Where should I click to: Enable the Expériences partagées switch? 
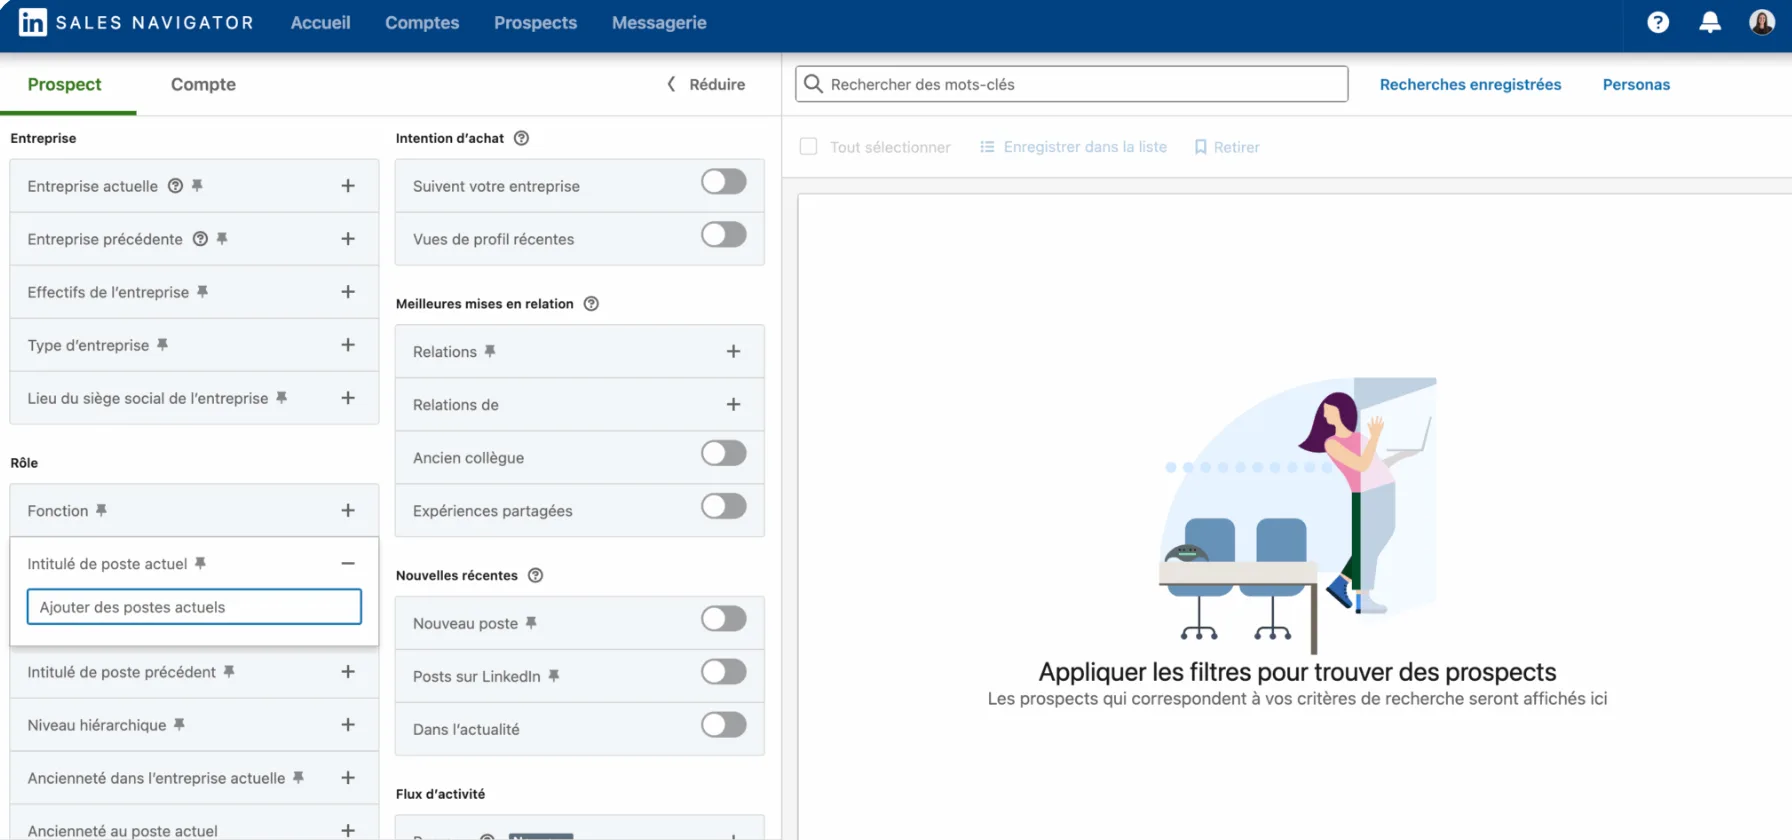[724, 507]
